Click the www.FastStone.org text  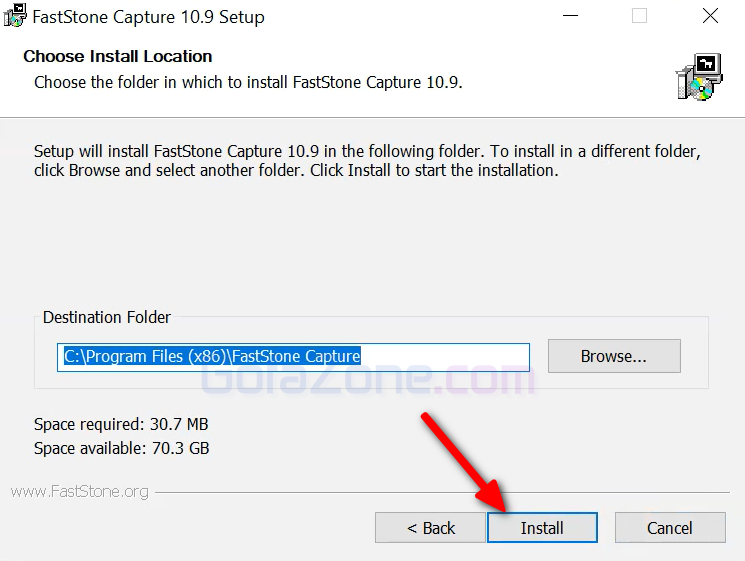[x=80, y=491]
